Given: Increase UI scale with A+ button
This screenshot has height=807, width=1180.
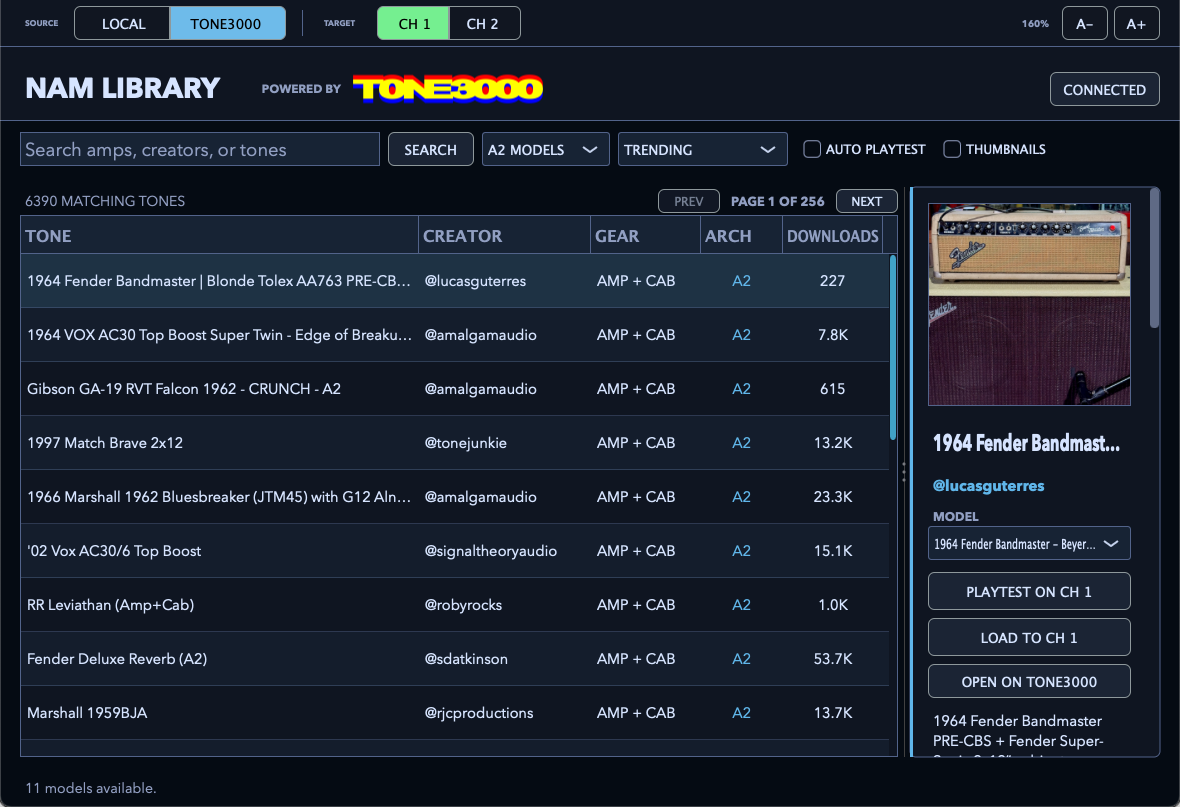Looking at the screenshot, I should pos(1136,23).
